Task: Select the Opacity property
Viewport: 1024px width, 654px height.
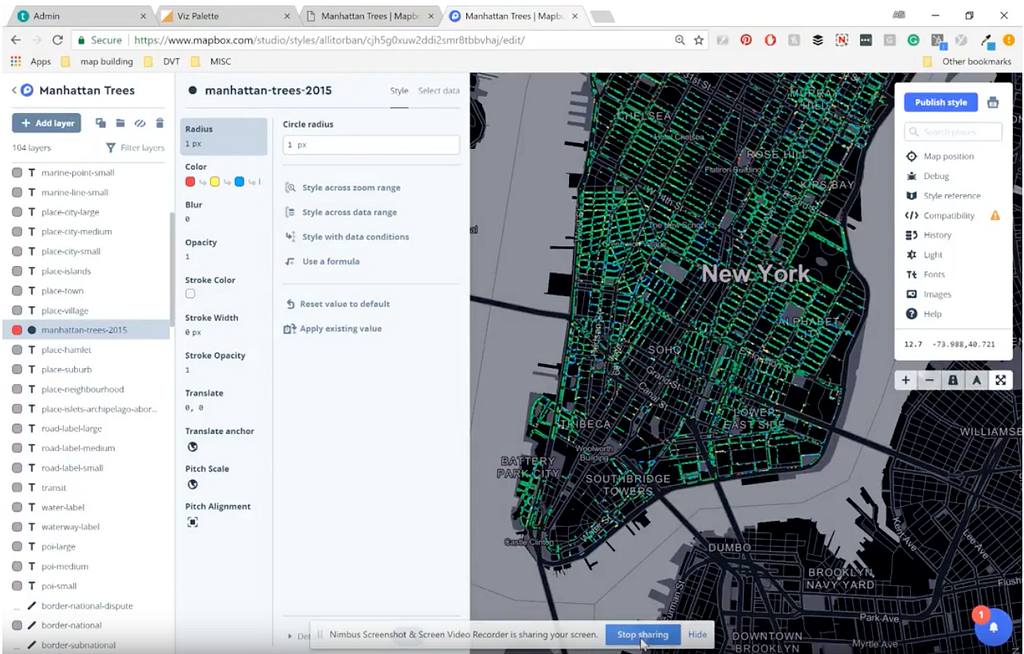Action: (x=223, y=249)
